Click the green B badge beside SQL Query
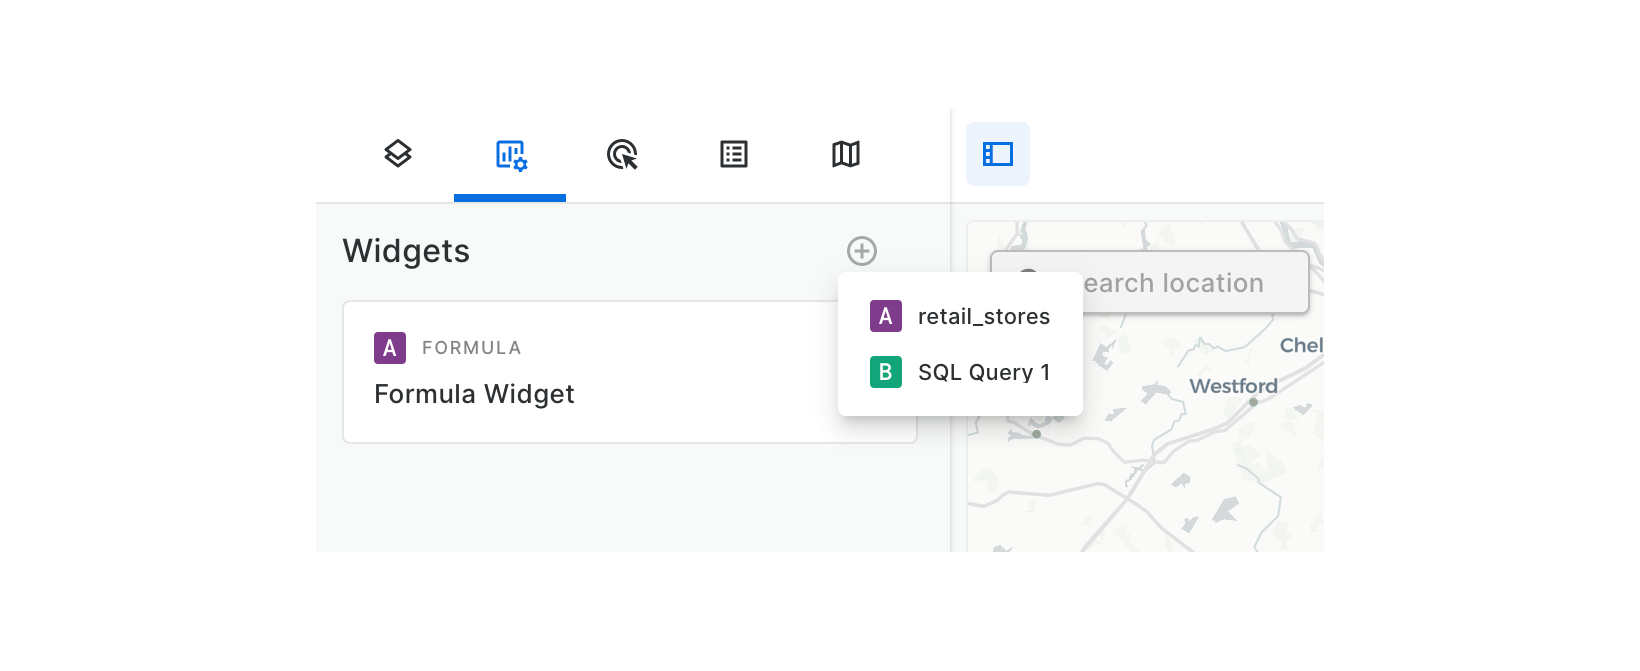This screenshot has width=1640, height=671. (885, 373)
